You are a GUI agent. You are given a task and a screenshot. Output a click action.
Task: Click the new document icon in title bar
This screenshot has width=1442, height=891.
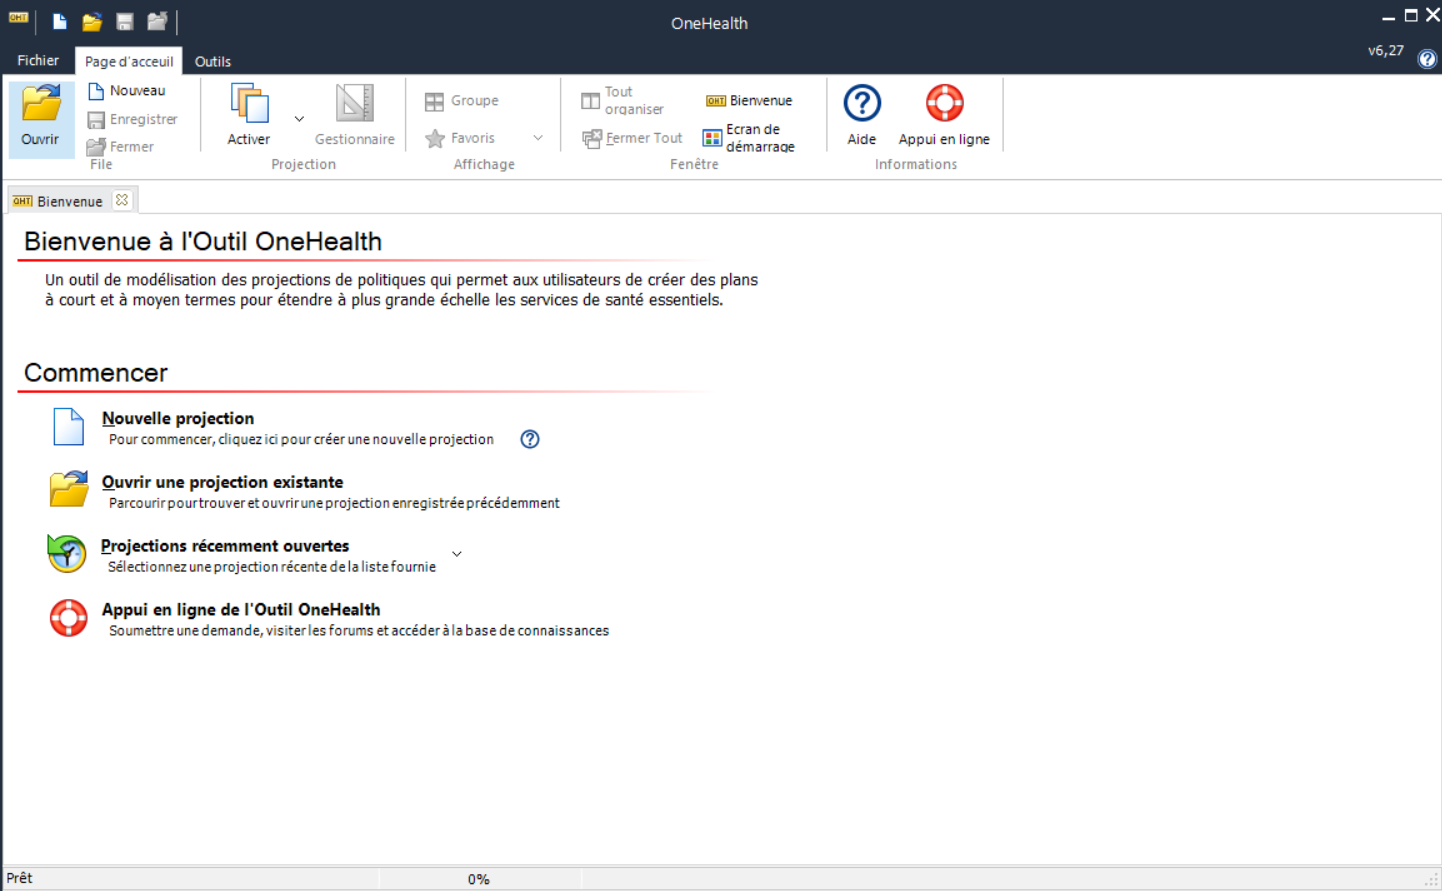coord(60,22)
